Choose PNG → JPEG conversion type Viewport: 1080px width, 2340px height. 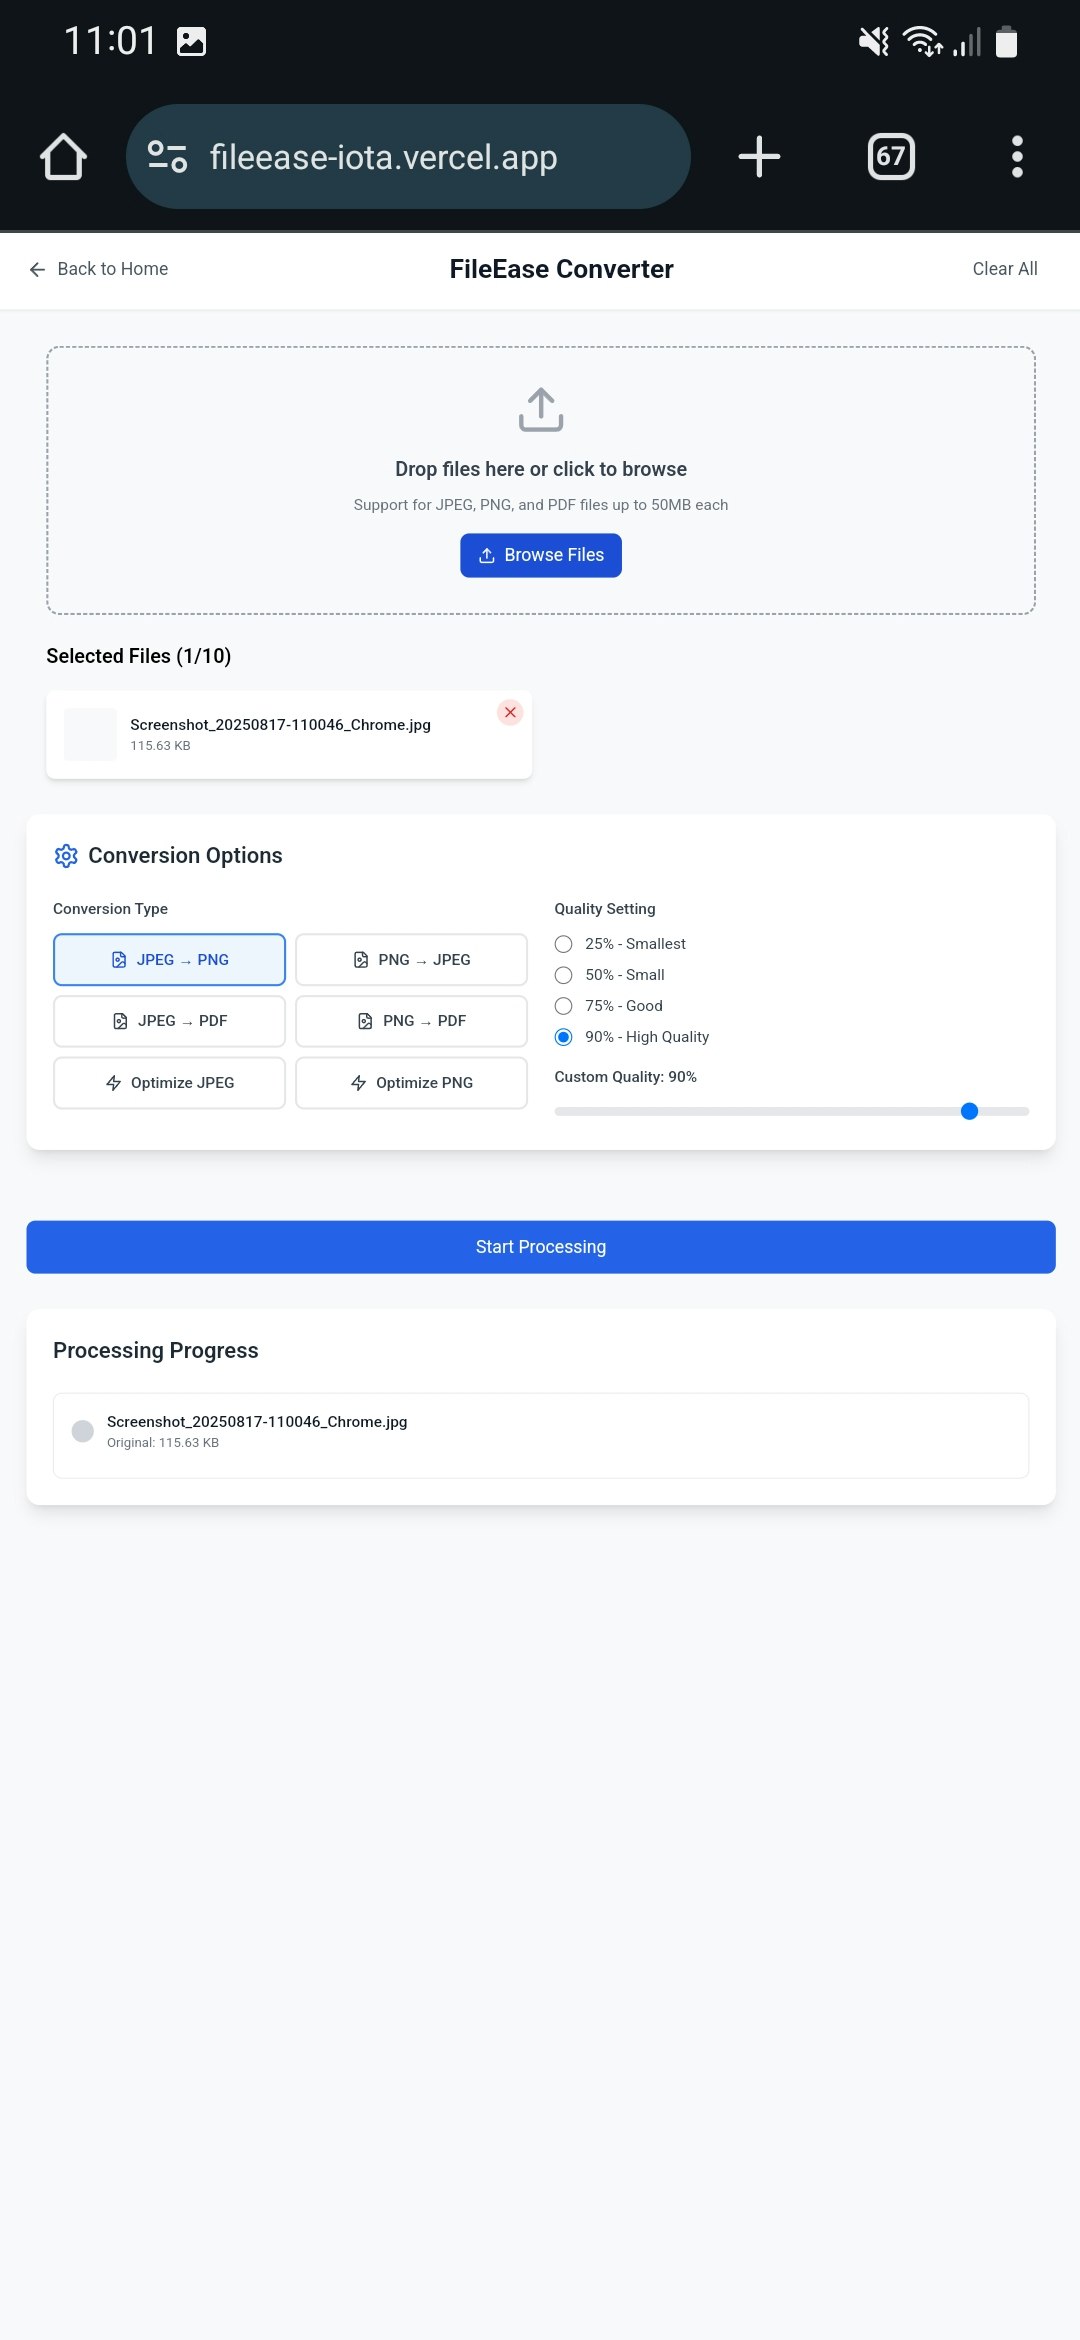[411, 960]
